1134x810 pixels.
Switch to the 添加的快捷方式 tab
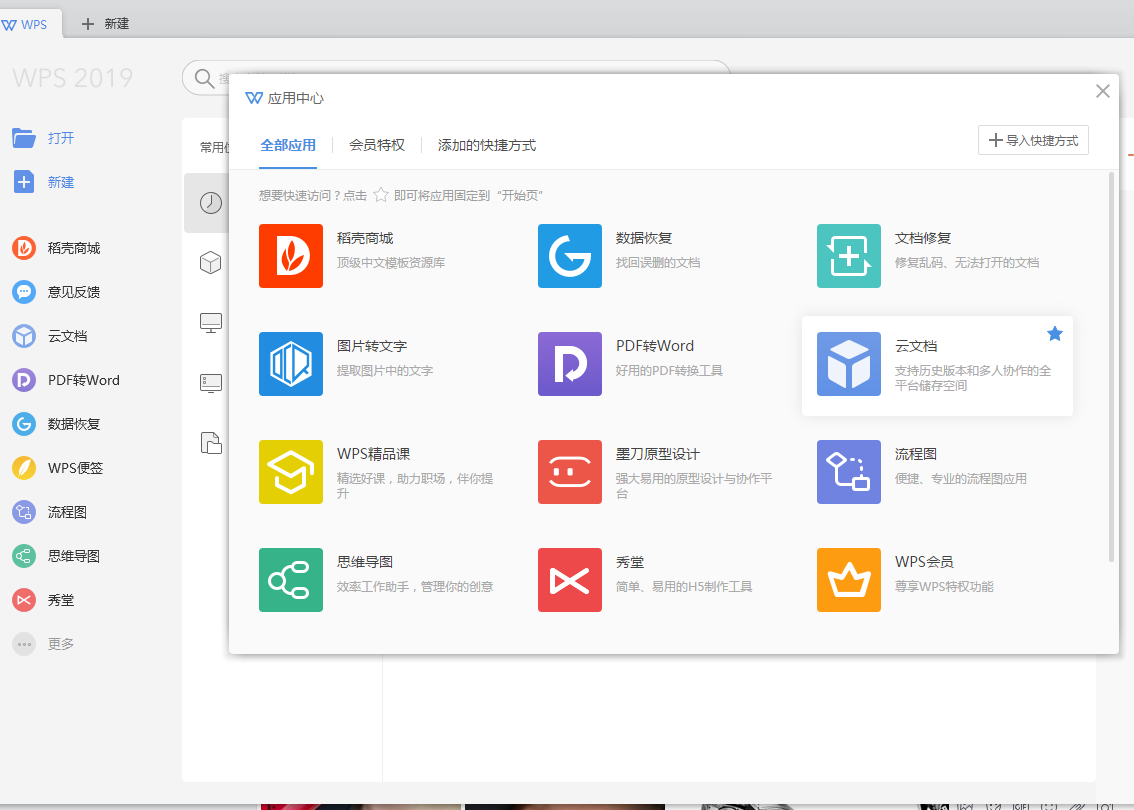486,145
